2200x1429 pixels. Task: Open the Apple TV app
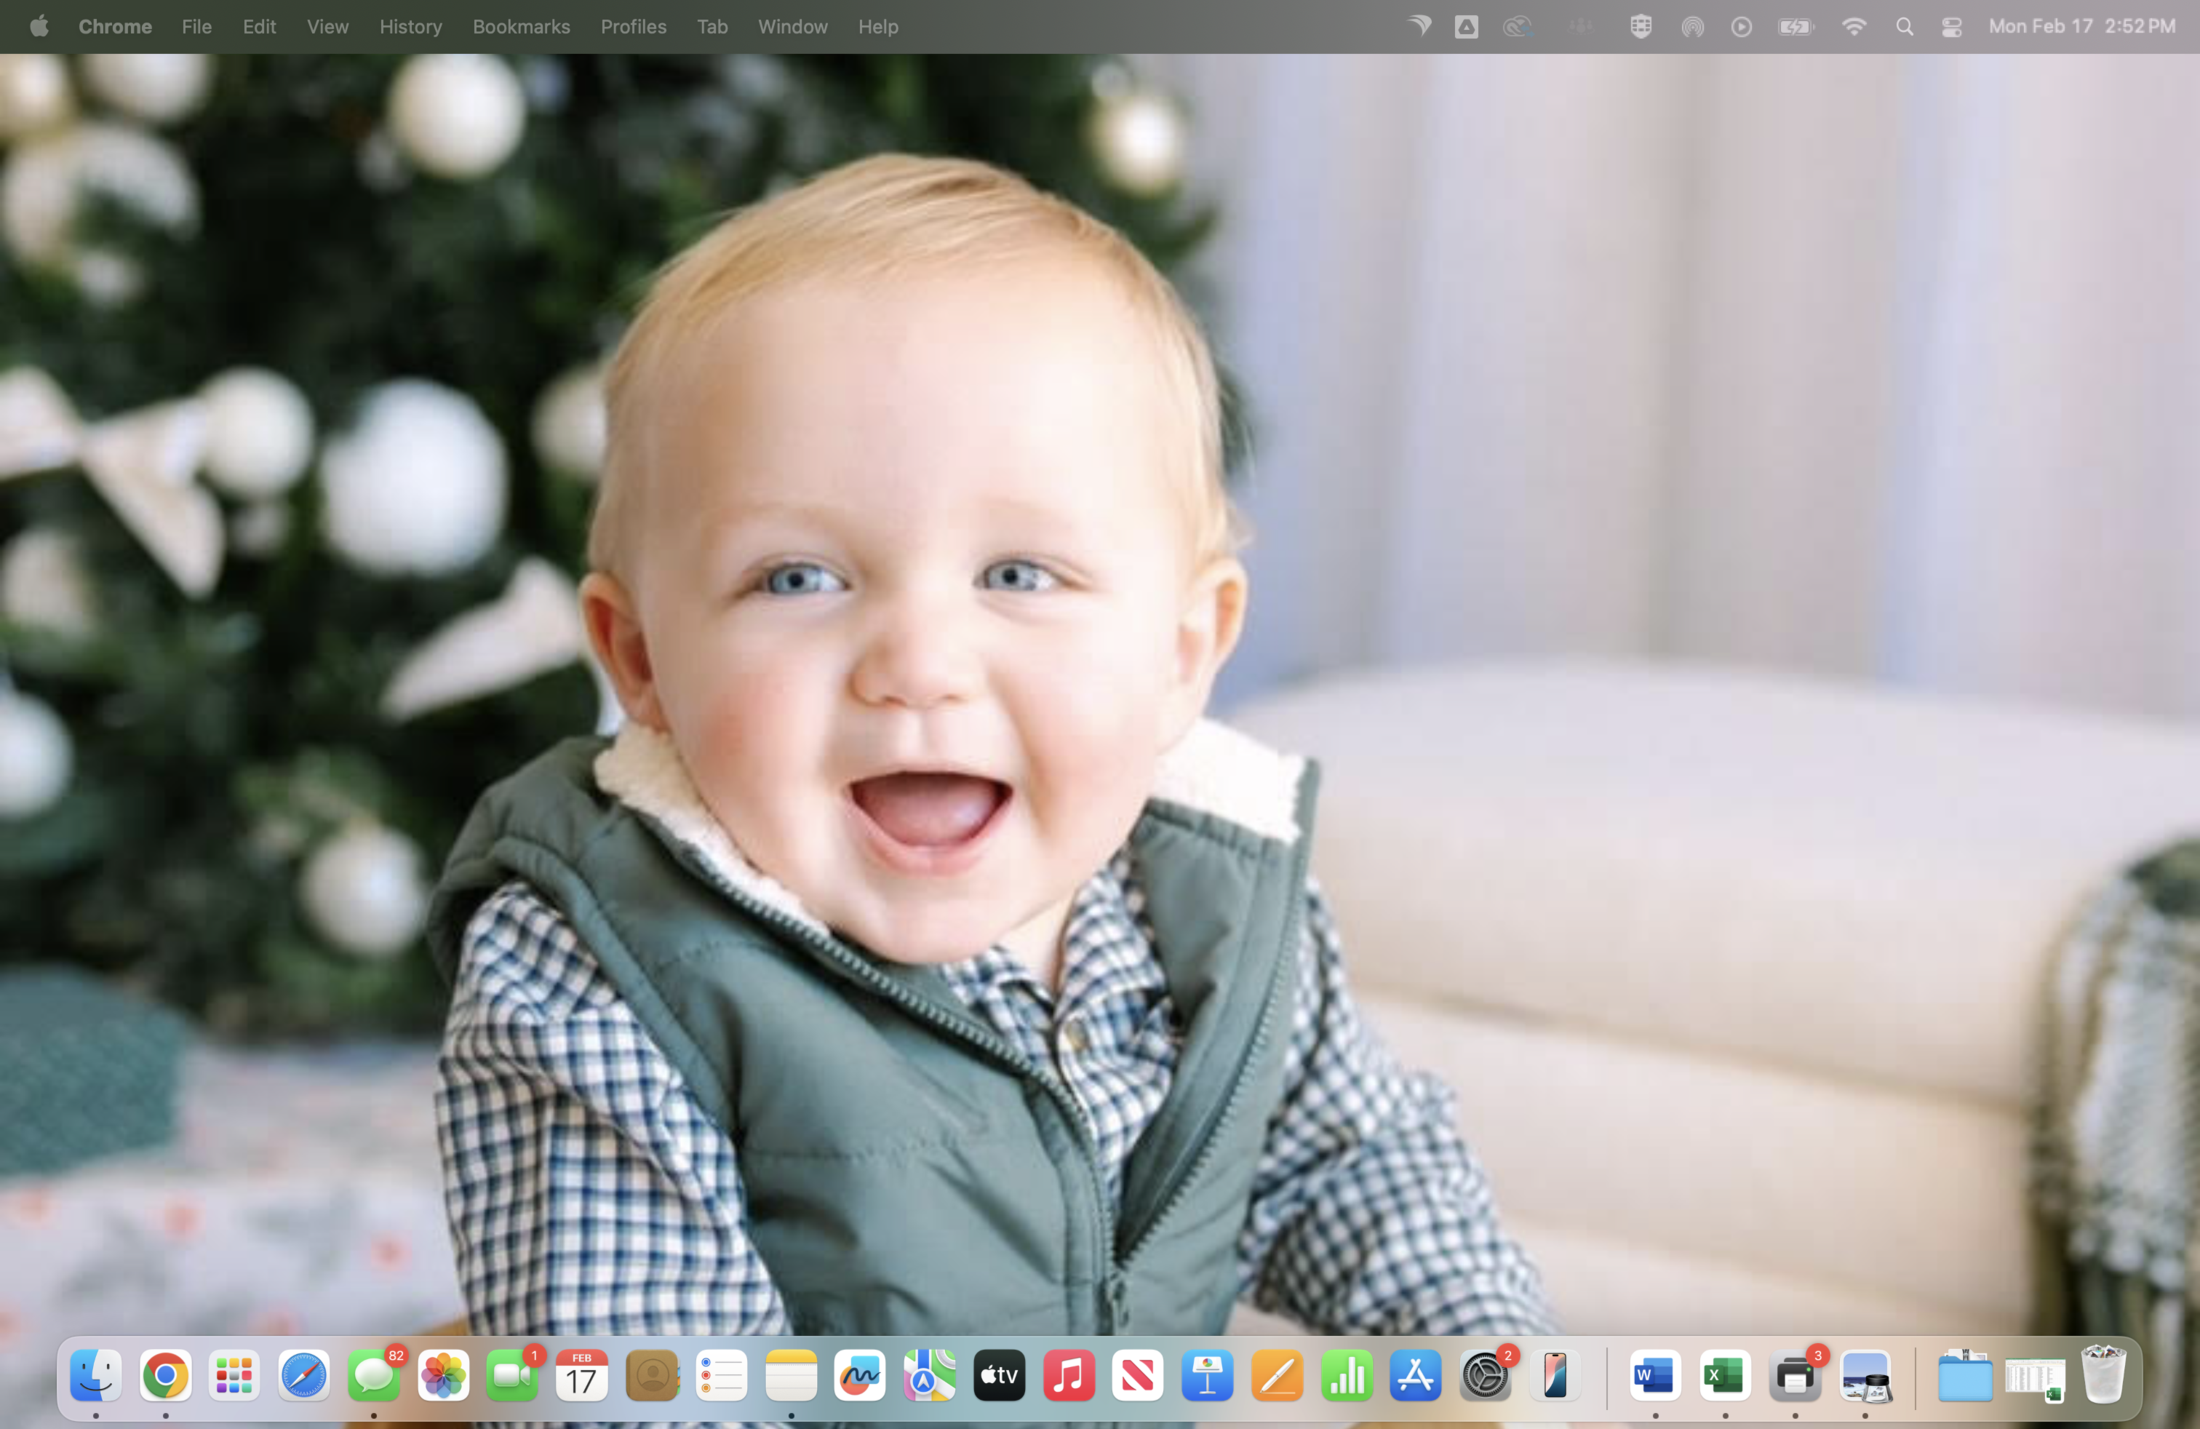tap(999, 1376)
